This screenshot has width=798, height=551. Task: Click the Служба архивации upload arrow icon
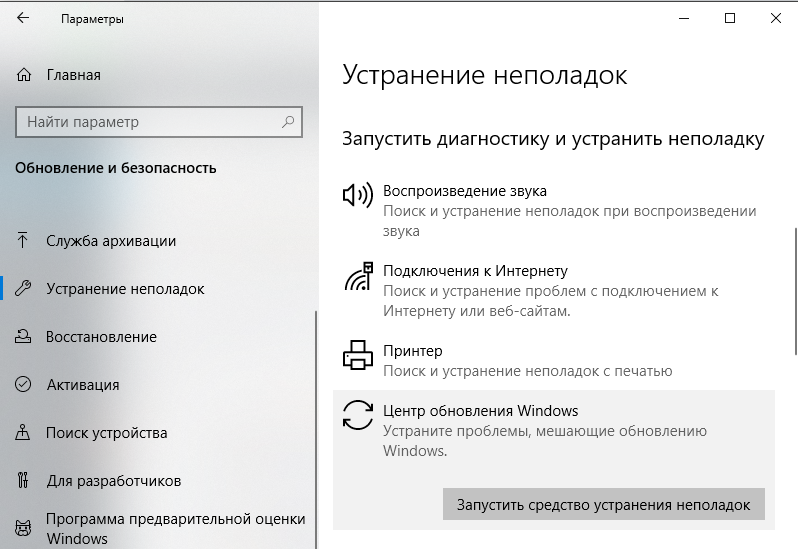coord(22,240)
